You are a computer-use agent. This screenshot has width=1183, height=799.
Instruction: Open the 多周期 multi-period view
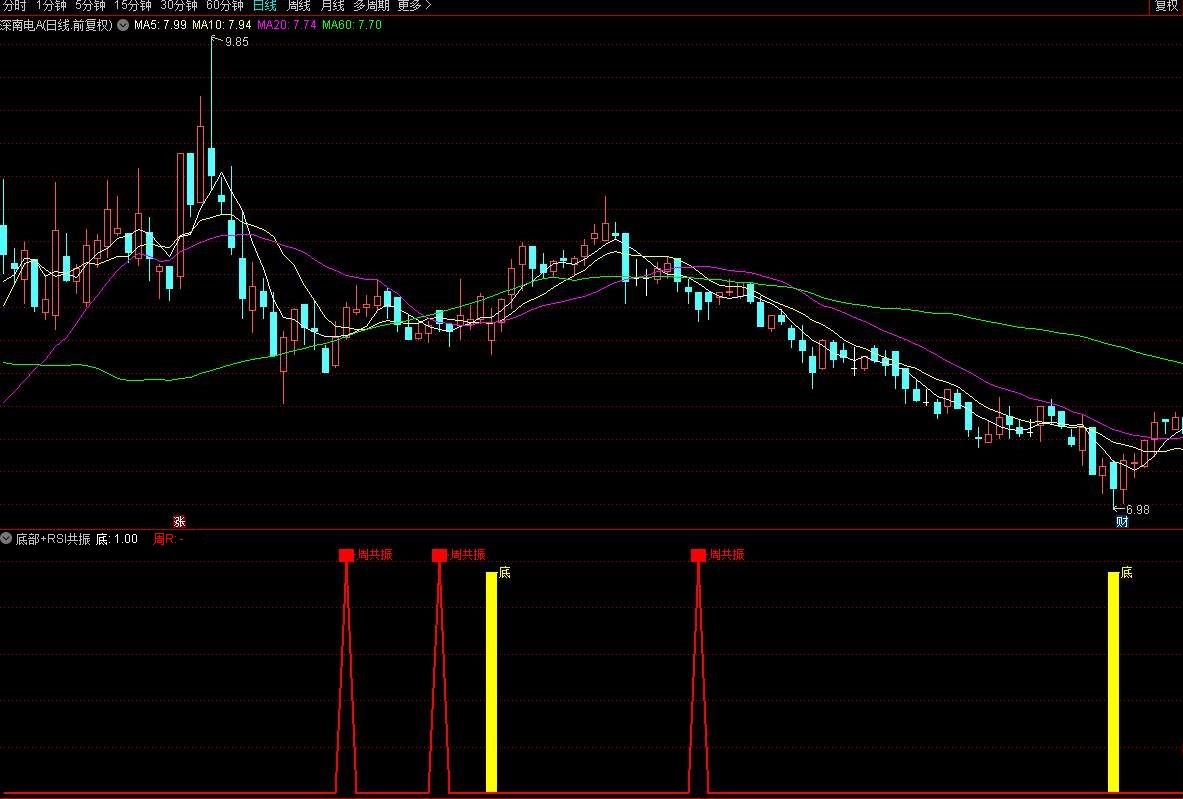click(371, 6)
